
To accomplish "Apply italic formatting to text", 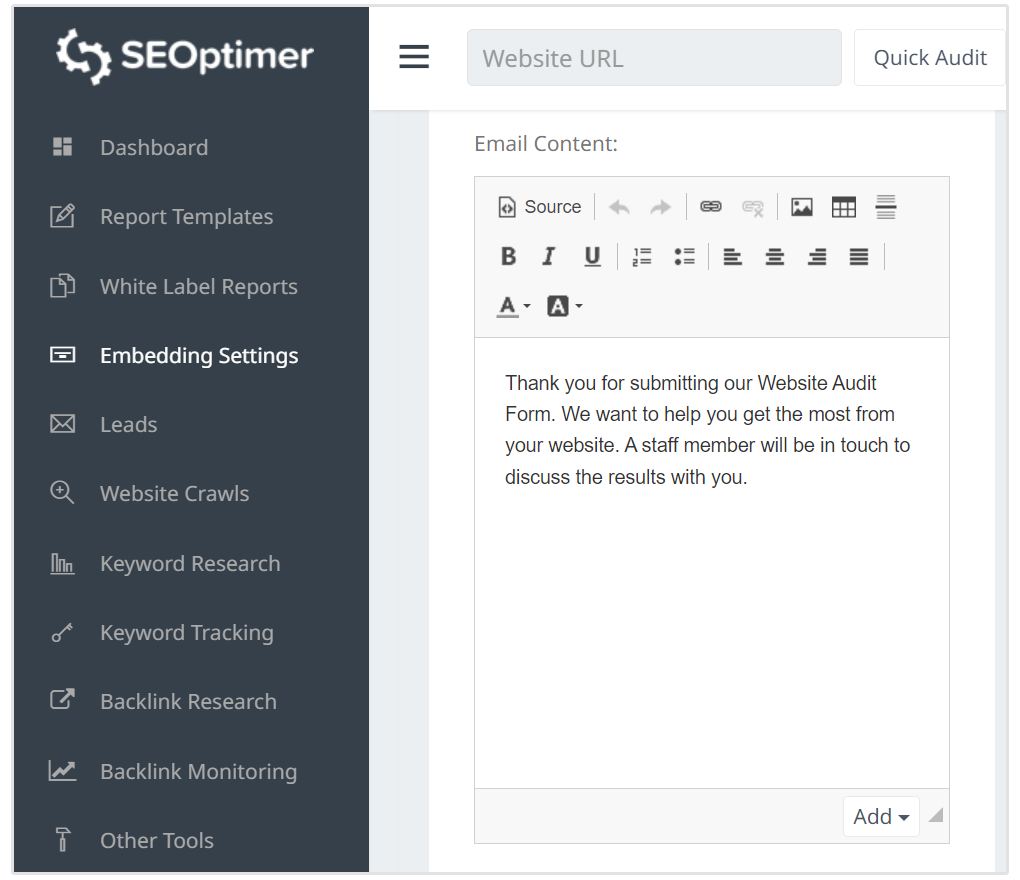I will pos(549,257).
